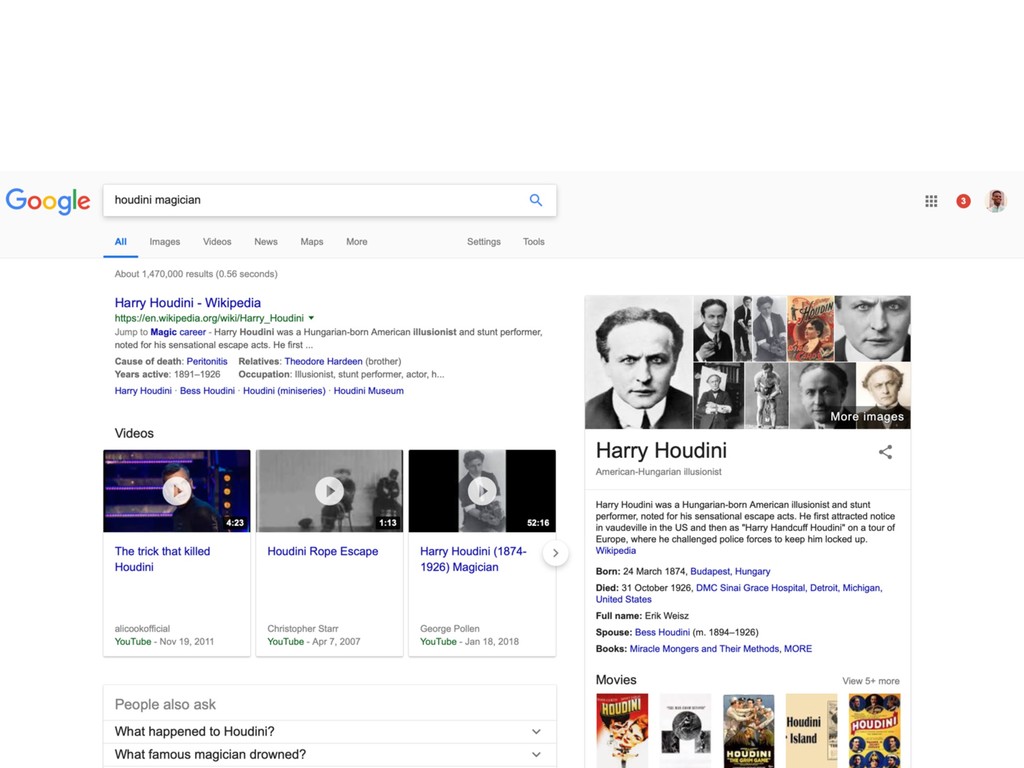Open the 'Budapest, Hungary' birthplace link
The height and width of the screenshot is (768, 1024).
pos(730,571)
